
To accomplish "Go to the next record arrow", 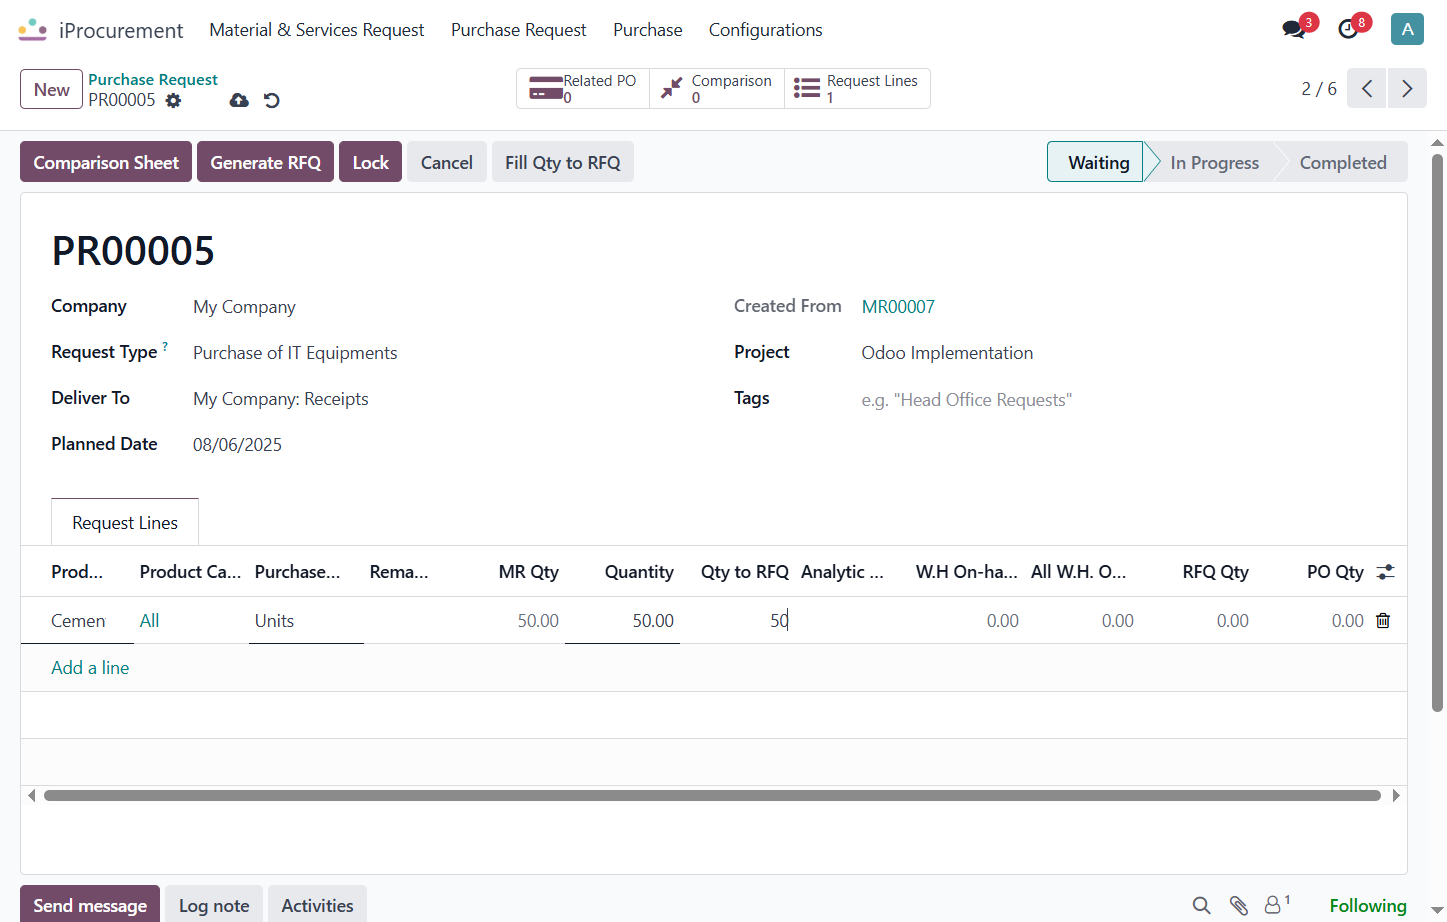I will click(x=1407, y=88).
